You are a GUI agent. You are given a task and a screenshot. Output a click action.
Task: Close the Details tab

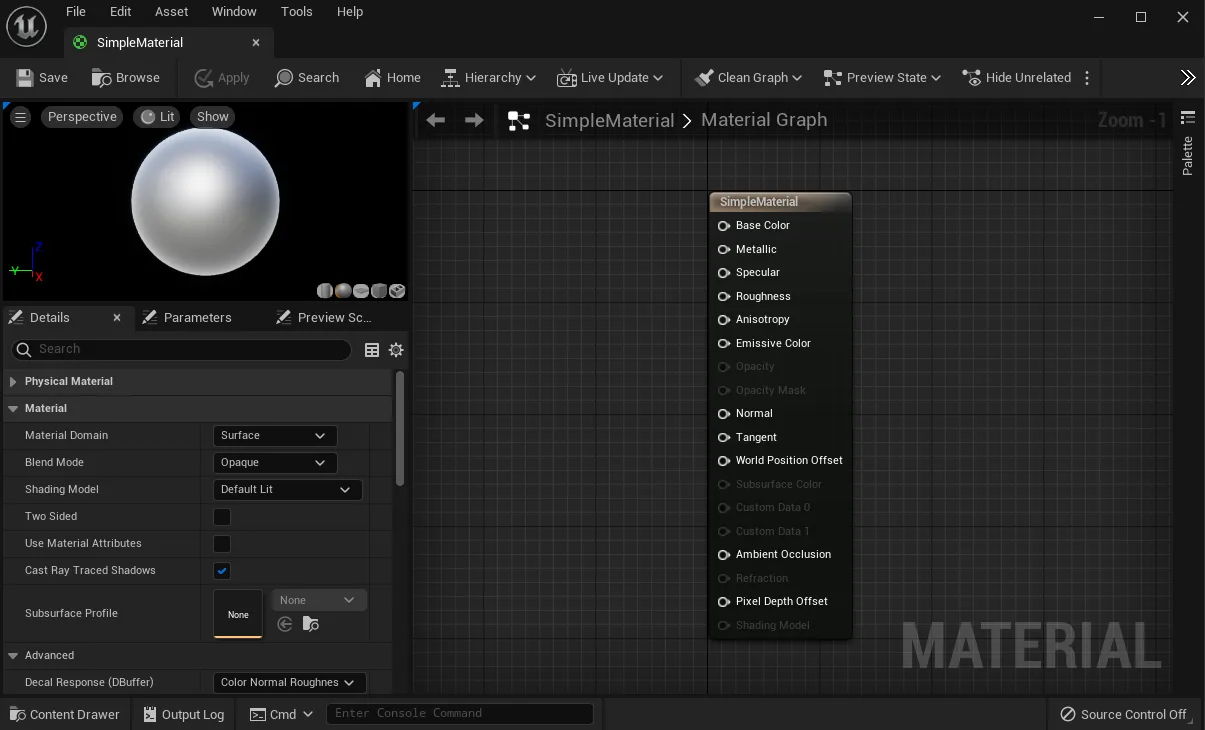[117, 317]
